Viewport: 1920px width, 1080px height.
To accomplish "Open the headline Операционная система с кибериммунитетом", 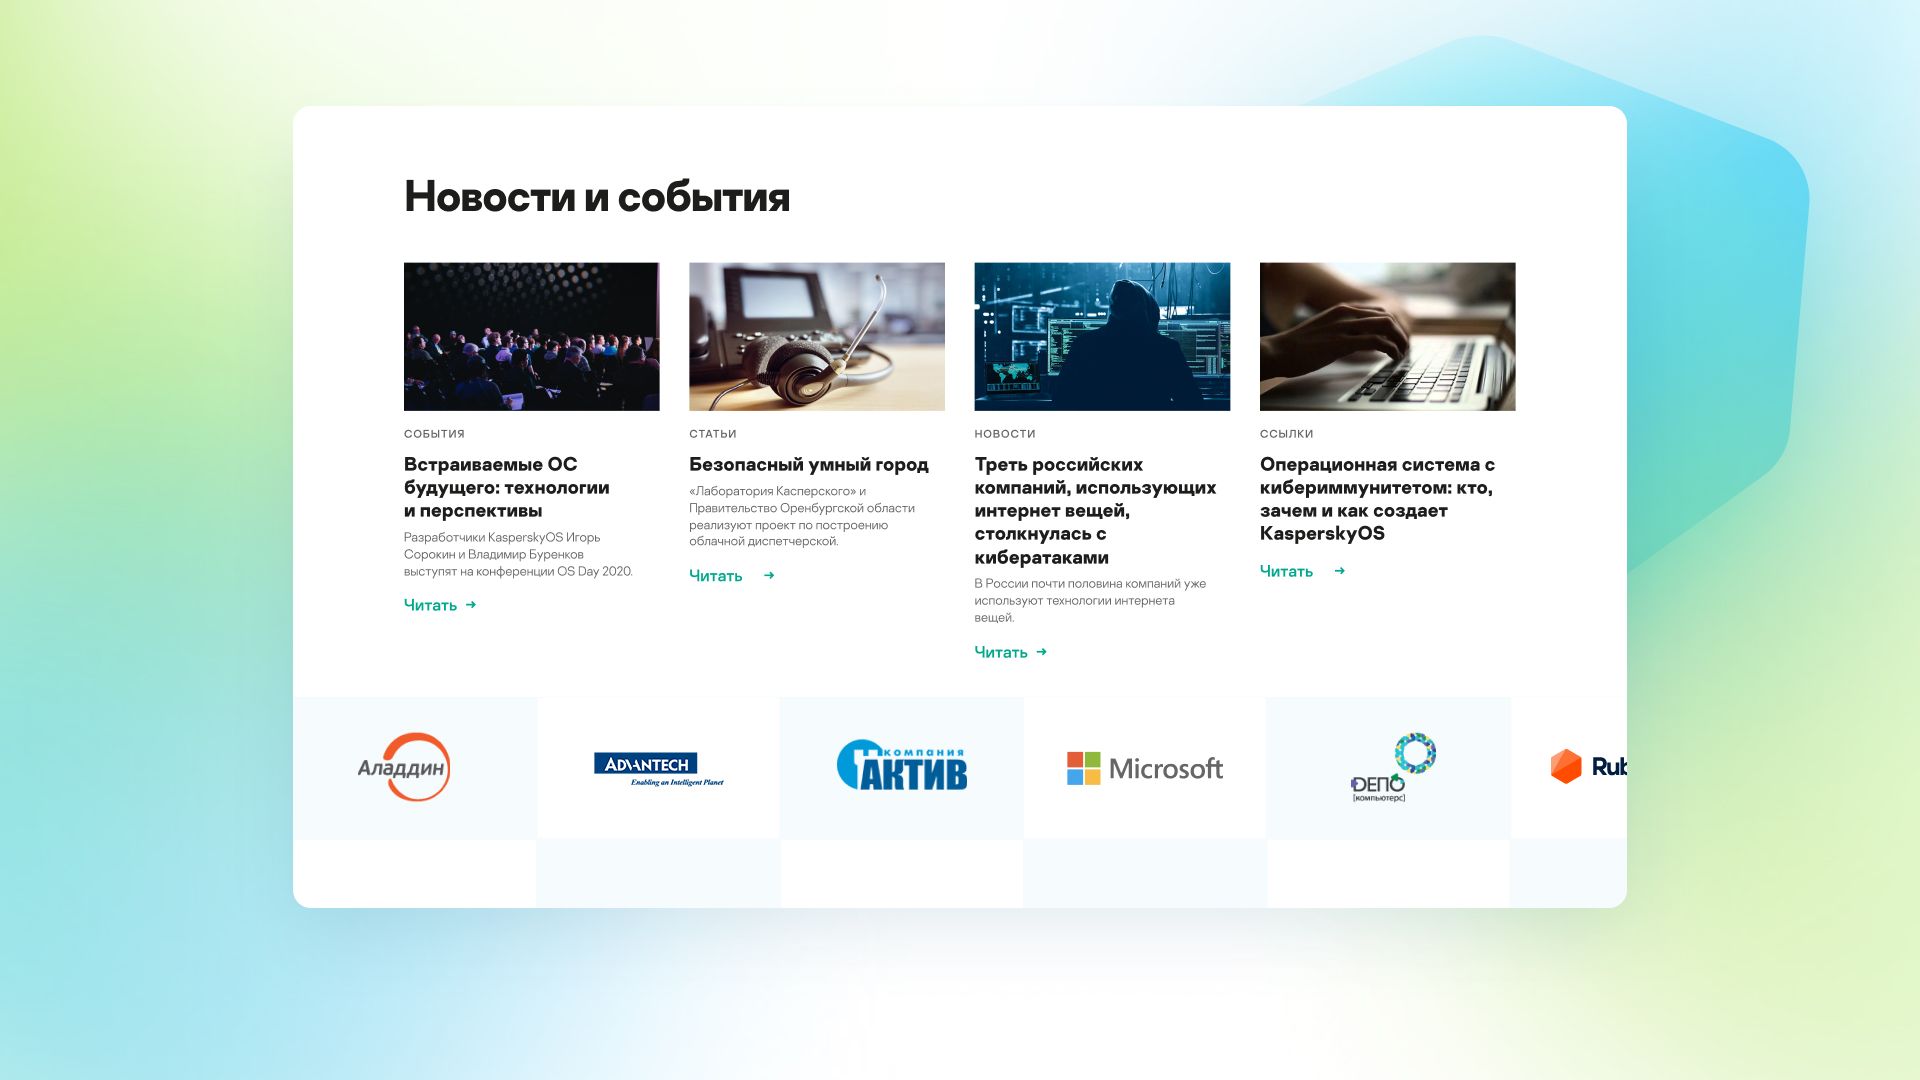I will (1378, 498).
